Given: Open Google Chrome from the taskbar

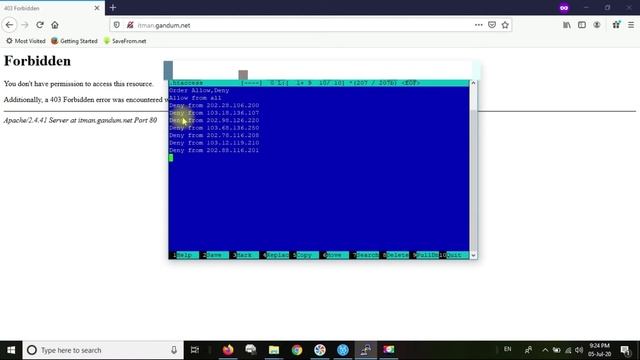Looking at the screenshot, I should pyautogui.click(x=297, y=350).
